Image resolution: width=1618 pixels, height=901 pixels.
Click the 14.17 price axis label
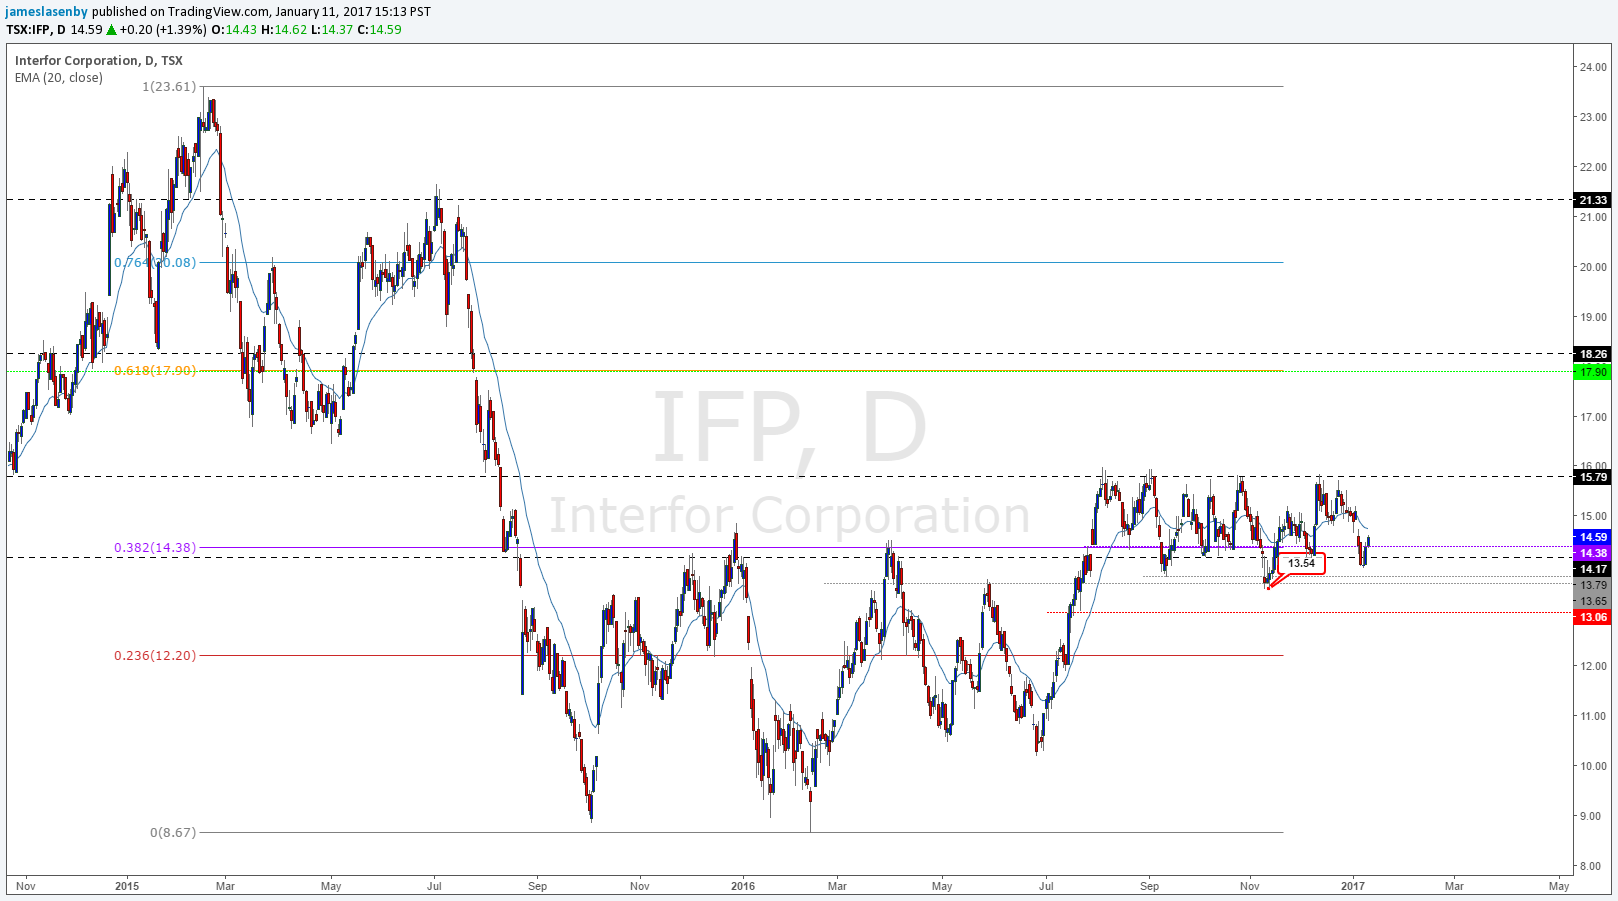click(x=1593, y=569)
